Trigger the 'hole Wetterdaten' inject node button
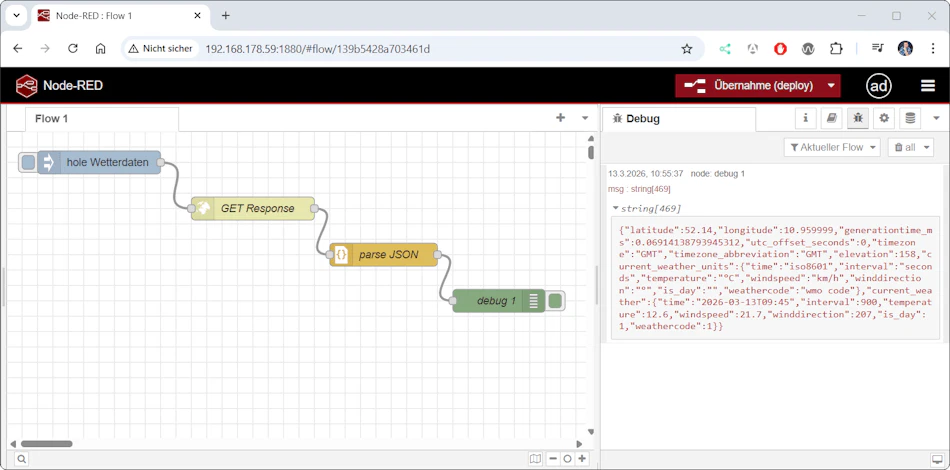Viewport: 950px width, 470px height. (x=28, y=162)
